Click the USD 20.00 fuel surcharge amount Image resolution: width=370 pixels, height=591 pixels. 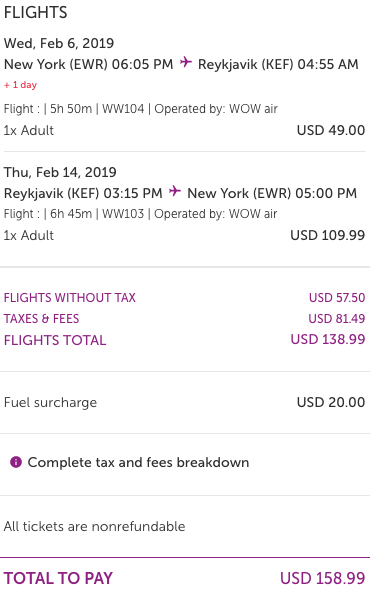pyautogui.click(x=331, y=402)
